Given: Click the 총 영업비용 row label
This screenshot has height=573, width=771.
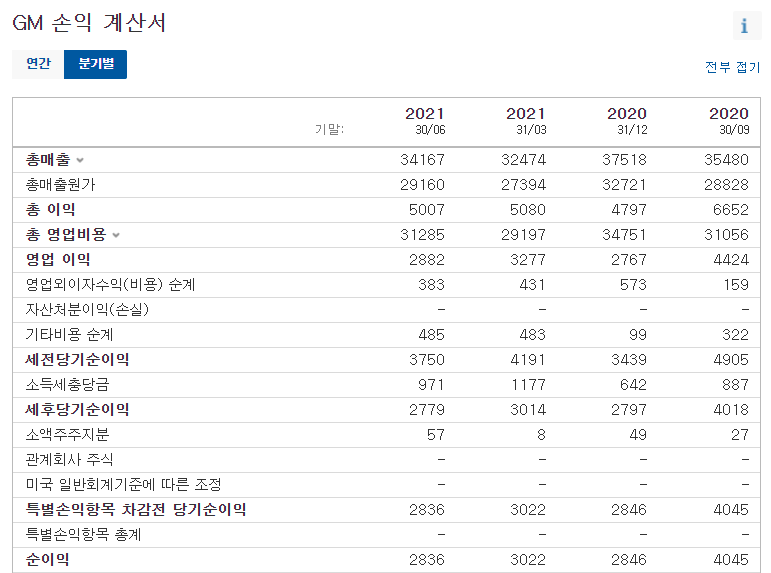Looking at the screenshot, I should 66,235.
